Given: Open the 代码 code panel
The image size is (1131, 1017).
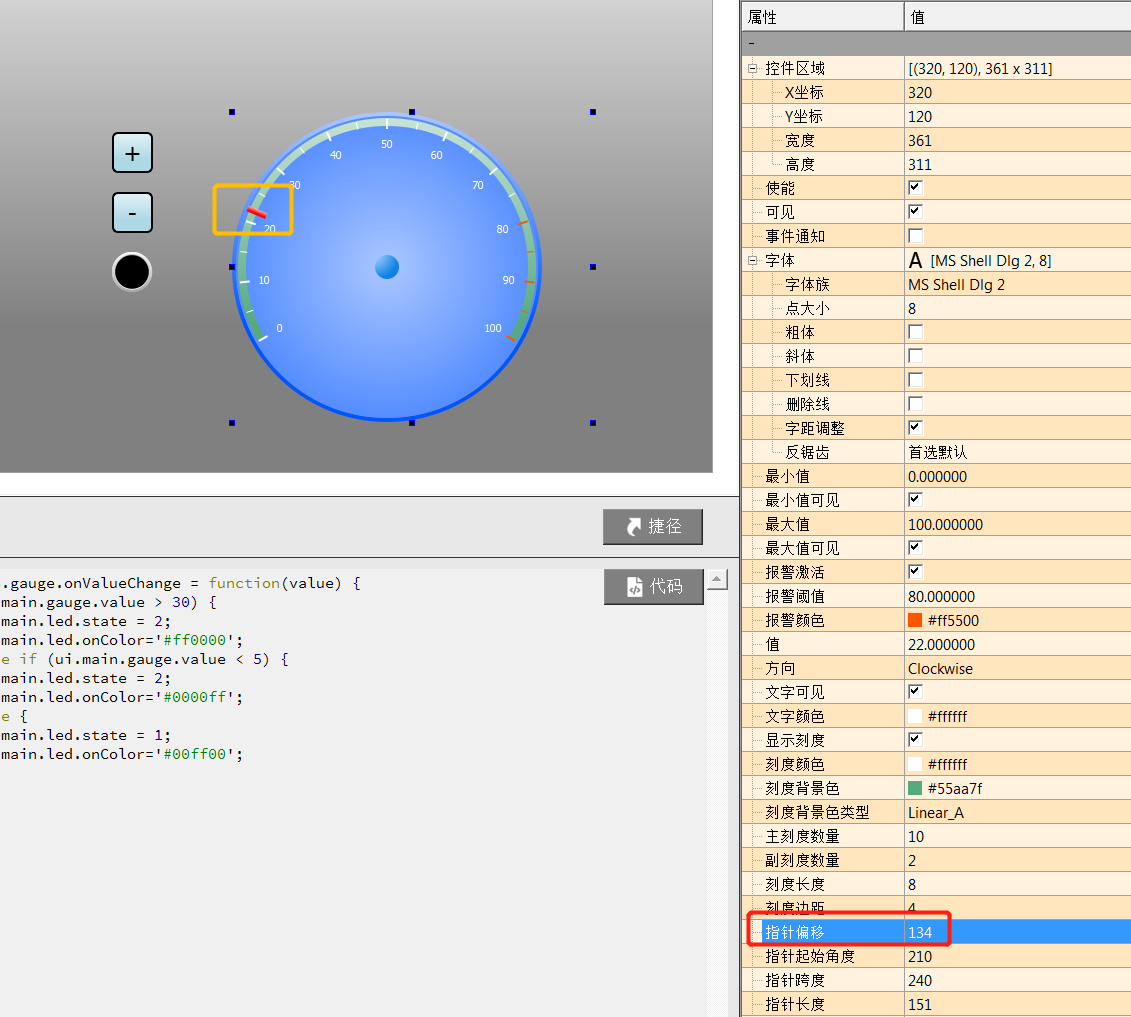Looking at the screenshot, I should (653, 586).
